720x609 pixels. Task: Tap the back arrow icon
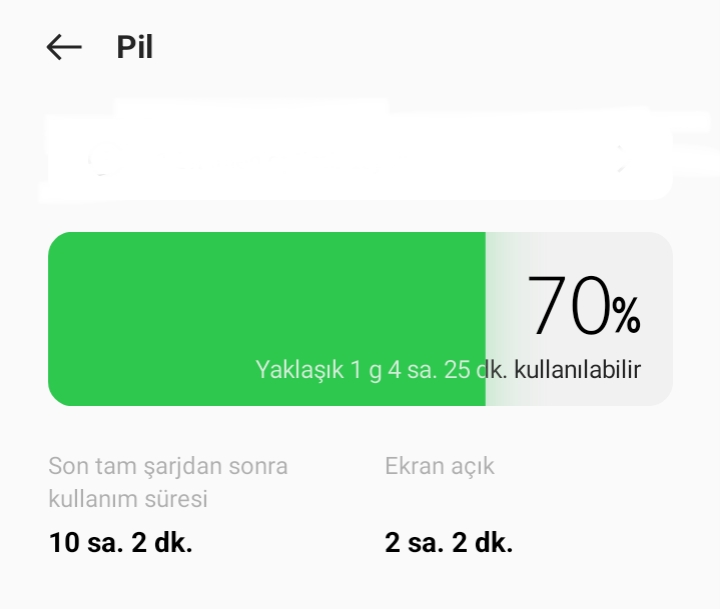[64, 47]
